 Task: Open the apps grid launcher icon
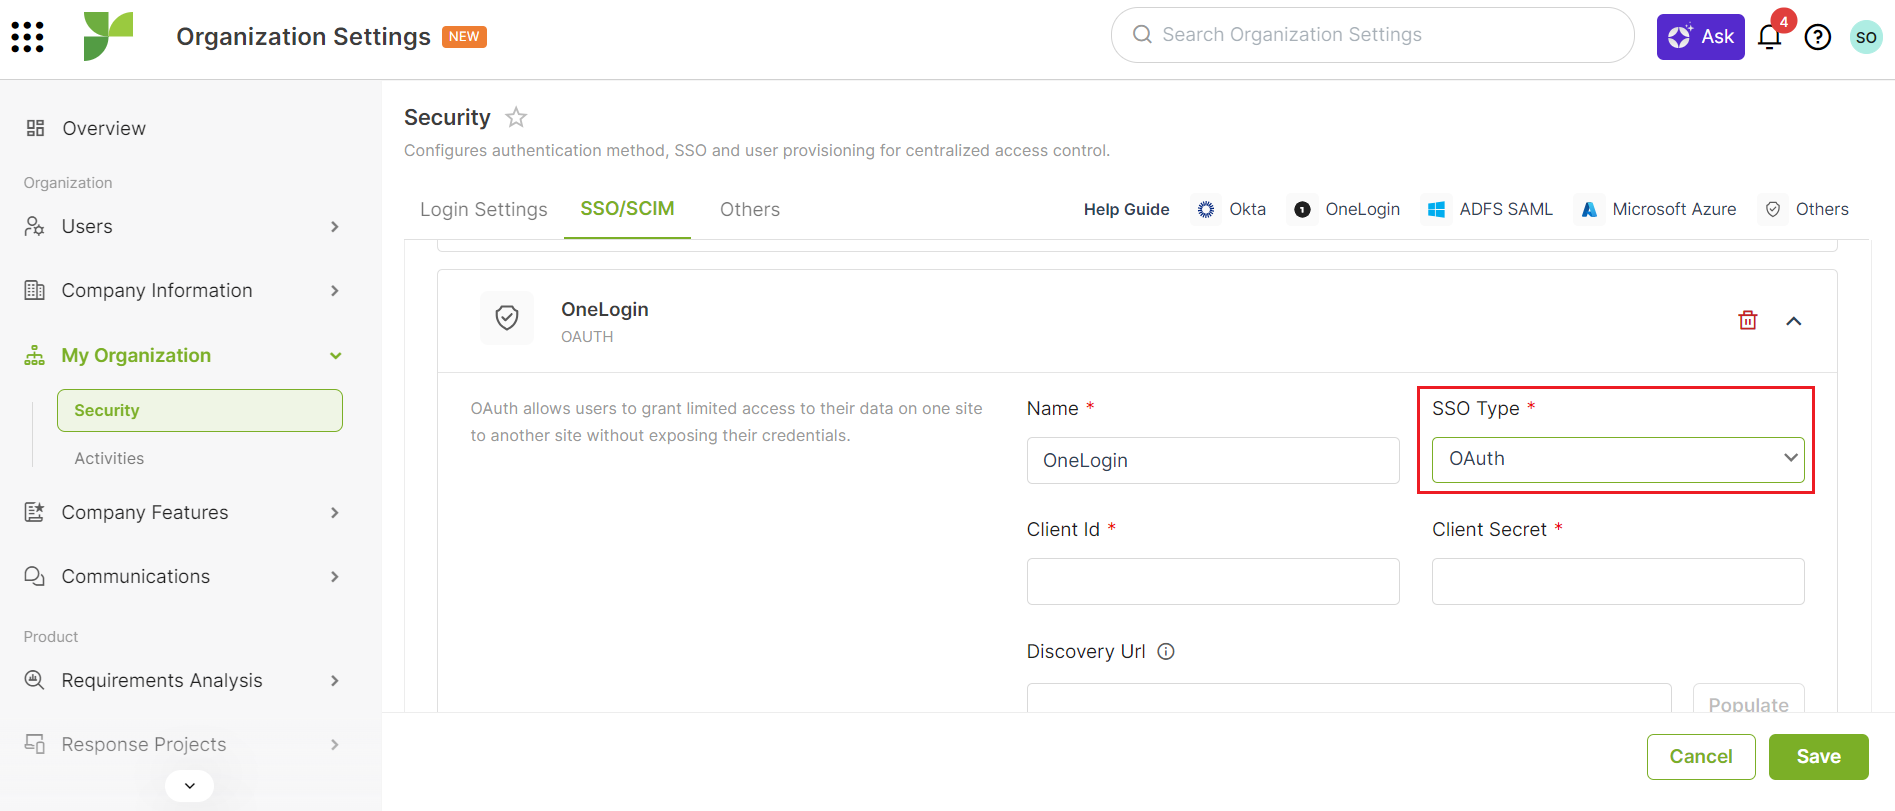(28, 37)
